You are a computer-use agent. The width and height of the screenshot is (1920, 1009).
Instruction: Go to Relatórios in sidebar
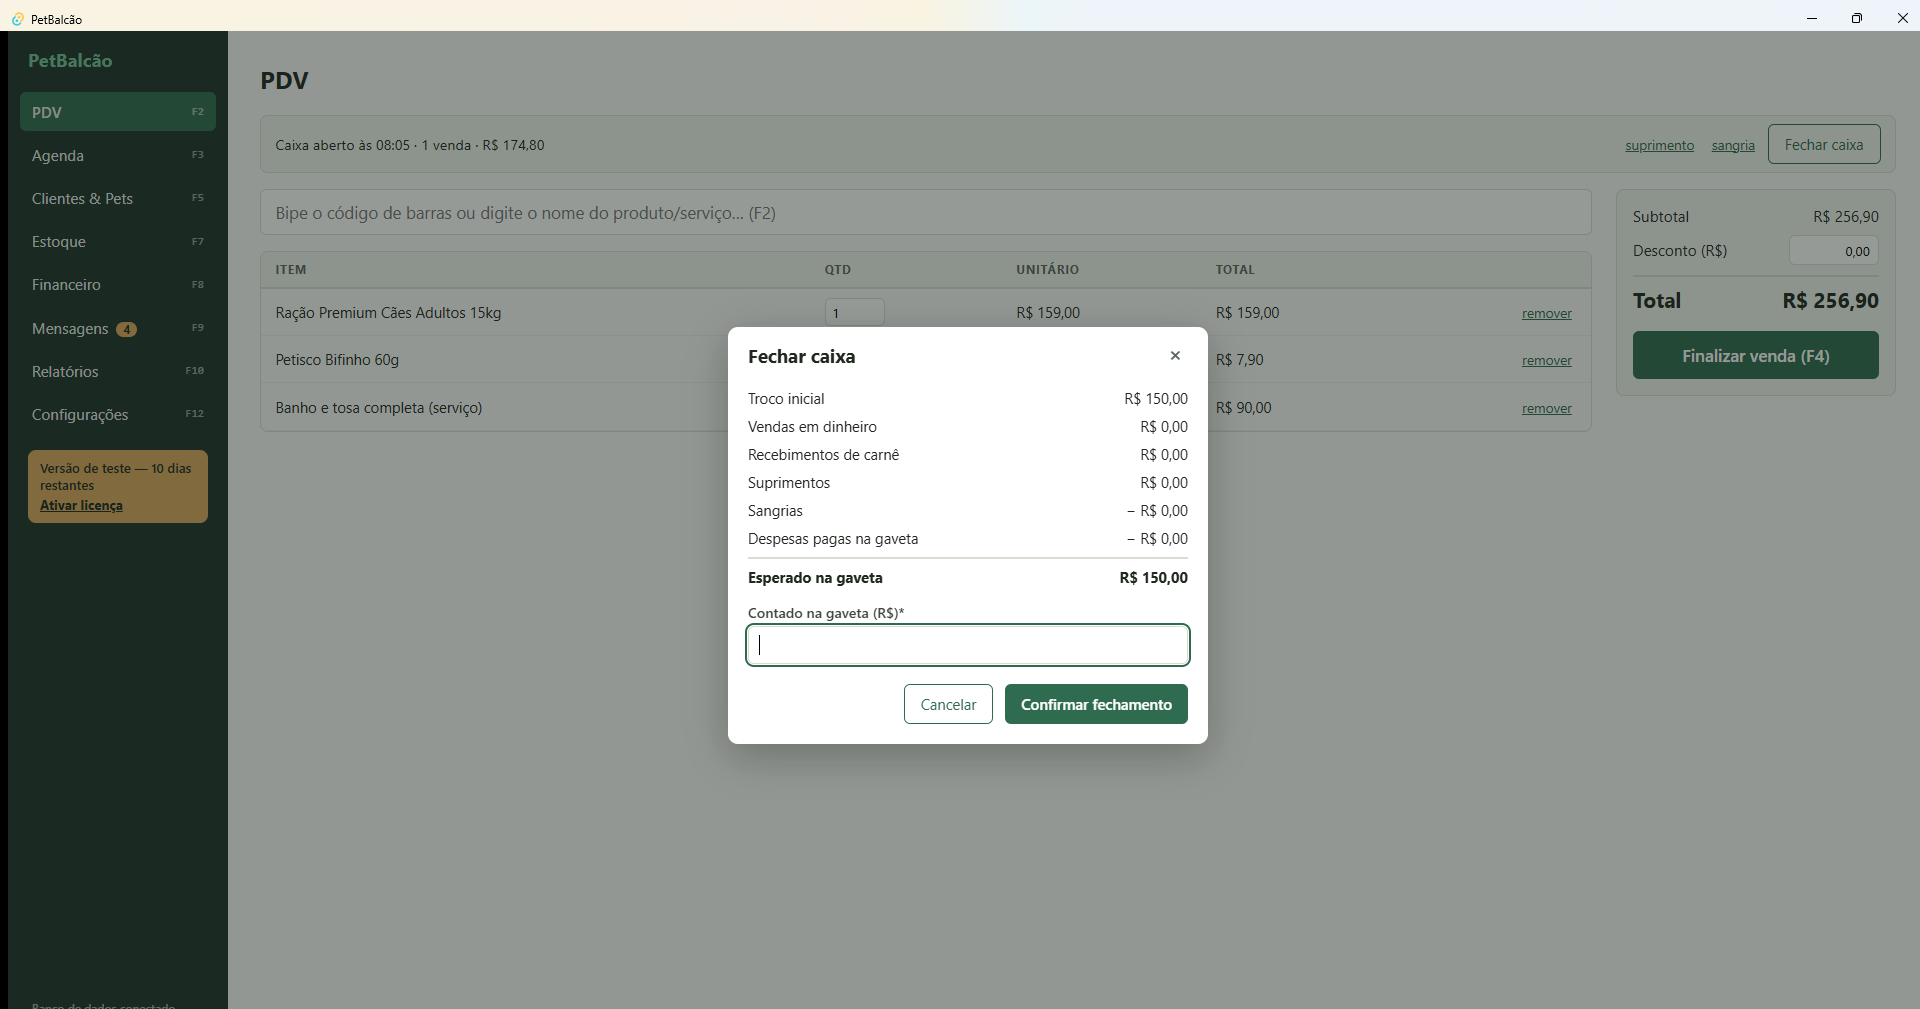point(118,371)
